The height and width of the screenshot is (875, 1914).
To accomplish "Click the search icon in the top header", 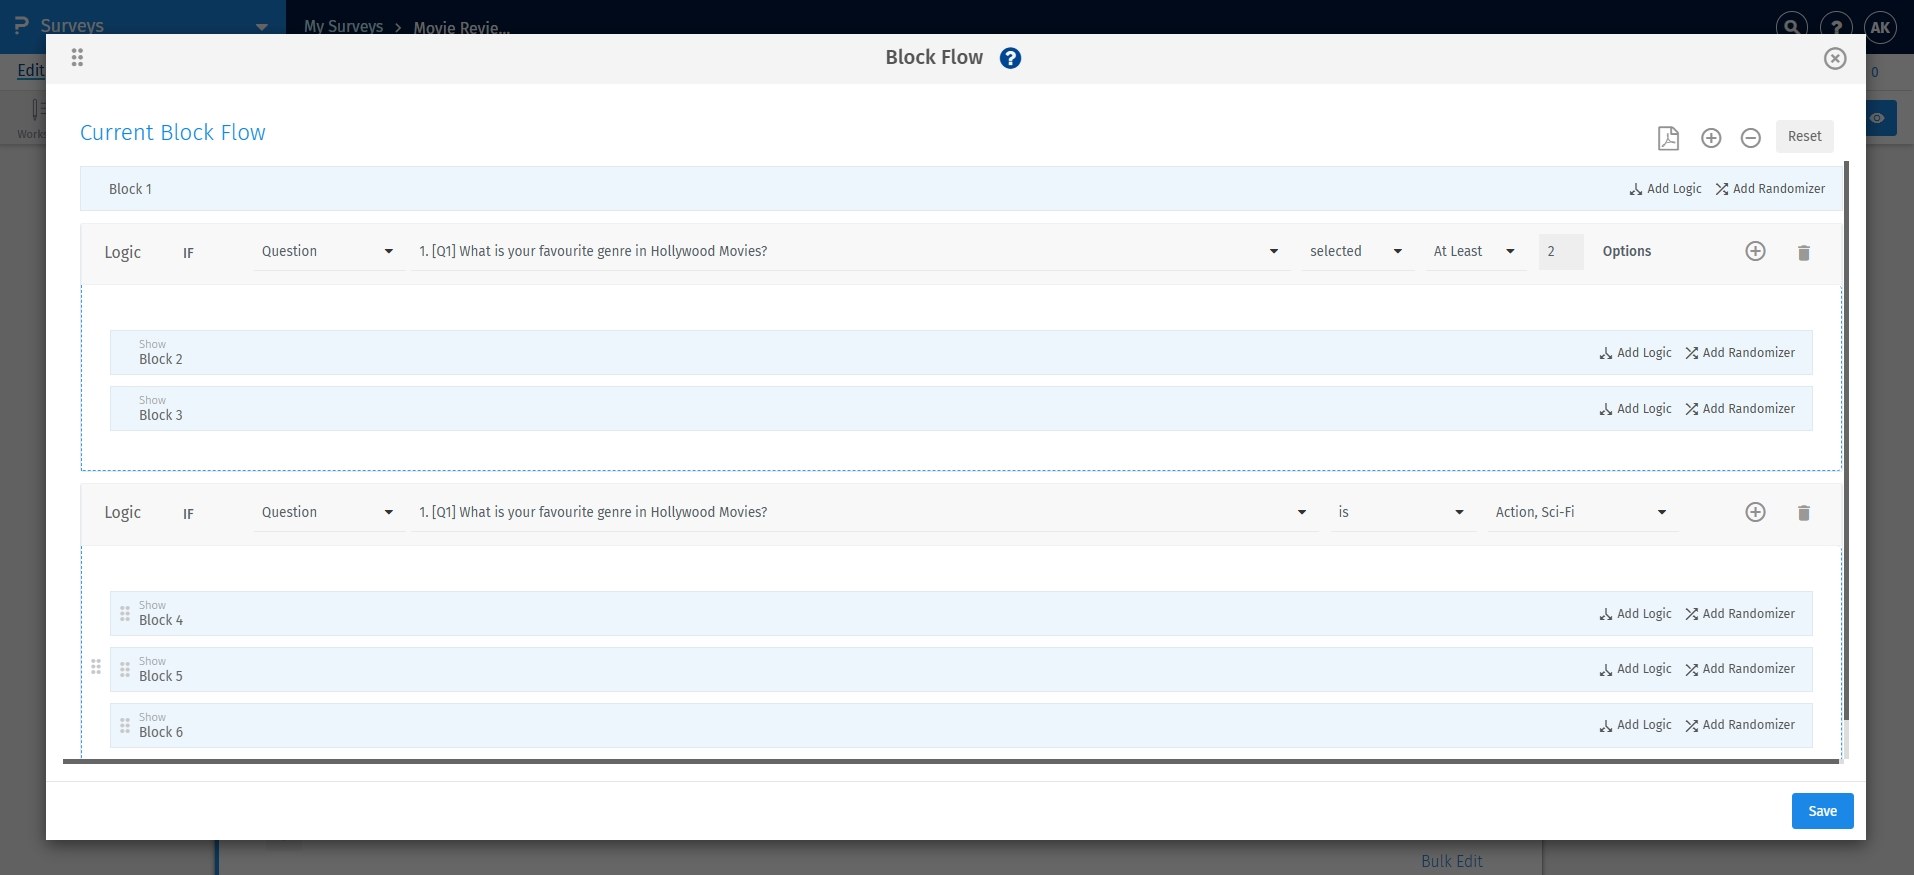I will [1791, 27].
